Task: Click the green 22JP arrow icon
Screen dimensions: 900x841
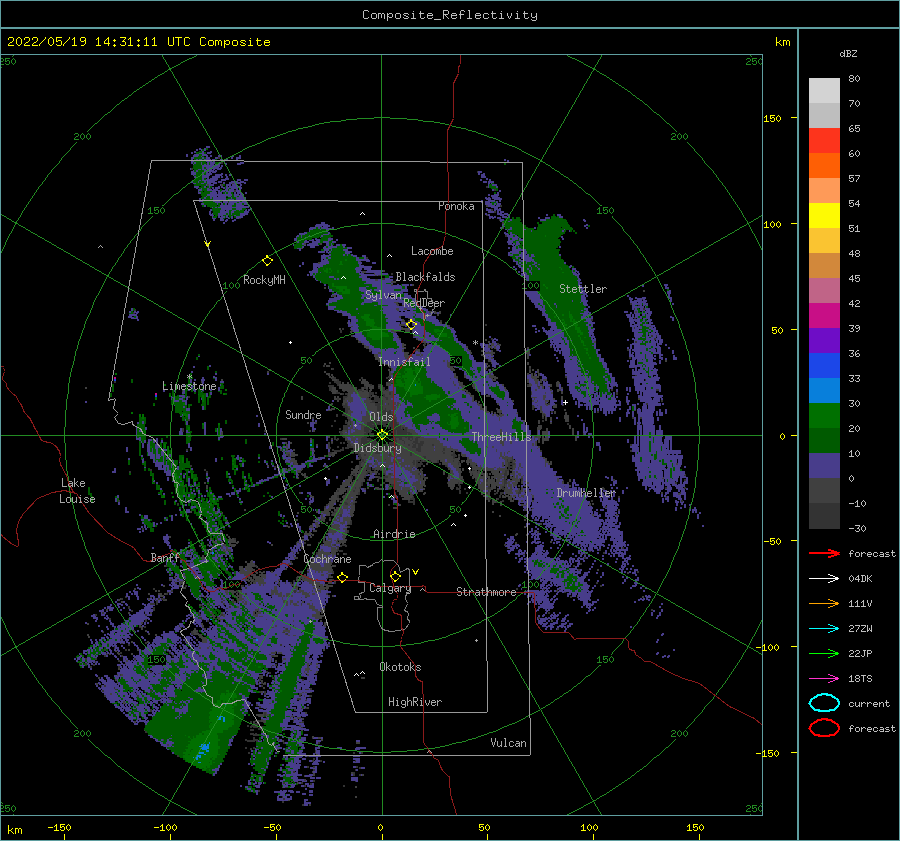Action: [x=824, y=653]
